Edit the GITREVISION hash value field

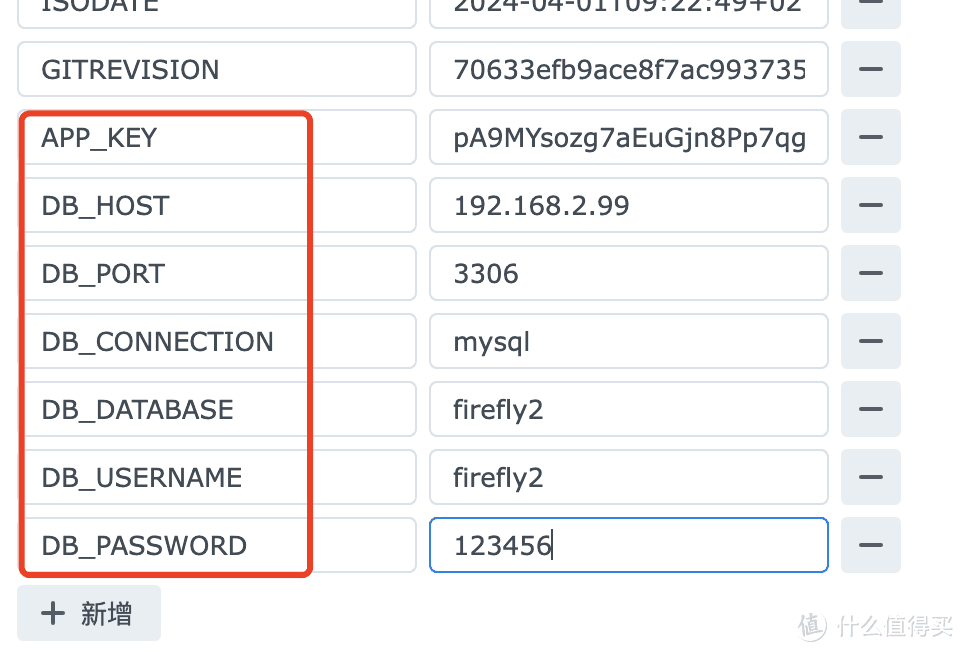(x=628, y=70)
